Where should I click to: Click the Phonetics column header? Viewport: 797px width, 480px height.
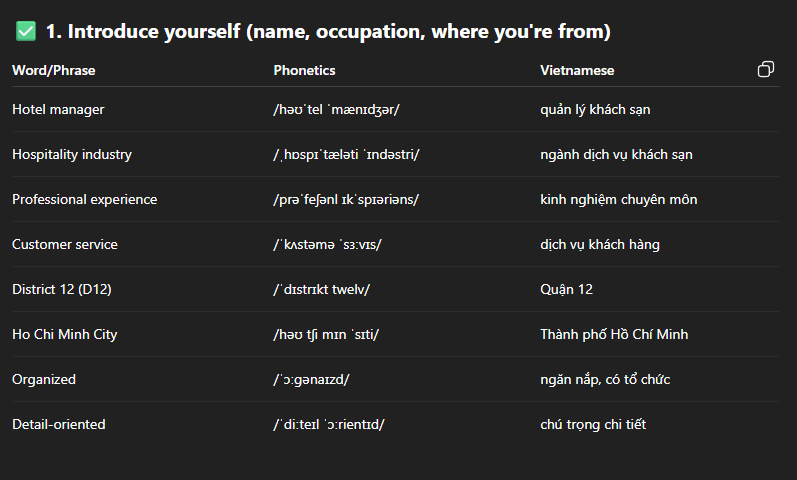pos(304,70)
